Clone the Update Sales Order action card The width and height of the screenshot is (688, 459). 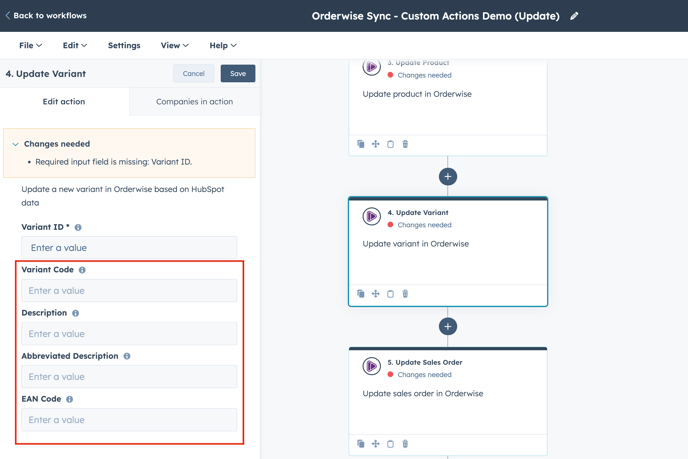[361, 444]
